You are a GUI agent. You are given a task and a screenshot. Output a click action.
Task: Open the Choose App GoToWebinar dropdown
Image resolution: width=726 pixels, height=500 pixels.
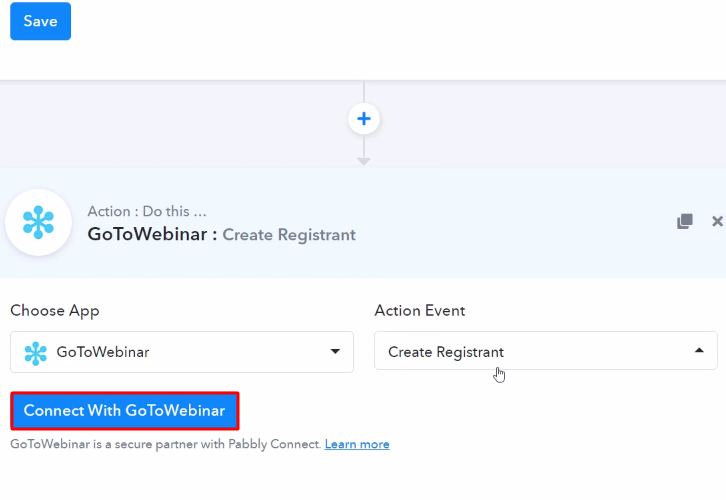pyautogui.click(x=182, y=352)
